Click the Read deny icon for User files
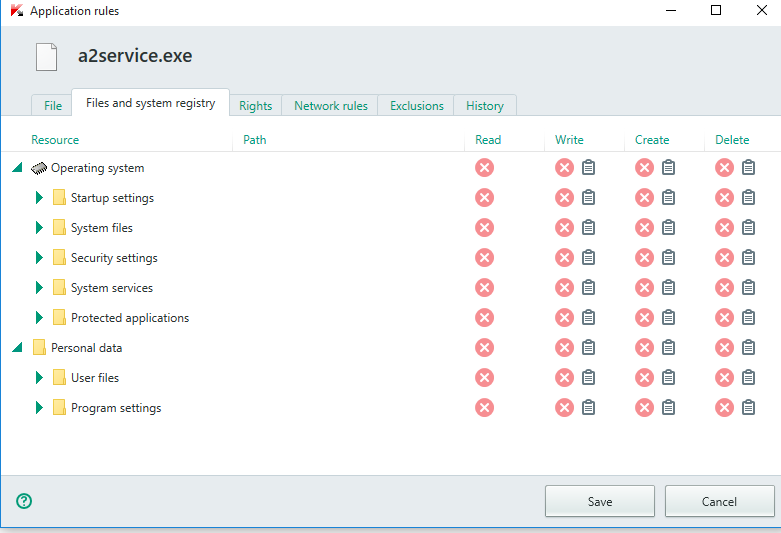The width and height of the screenshot is (781, 533). (485, 378)
